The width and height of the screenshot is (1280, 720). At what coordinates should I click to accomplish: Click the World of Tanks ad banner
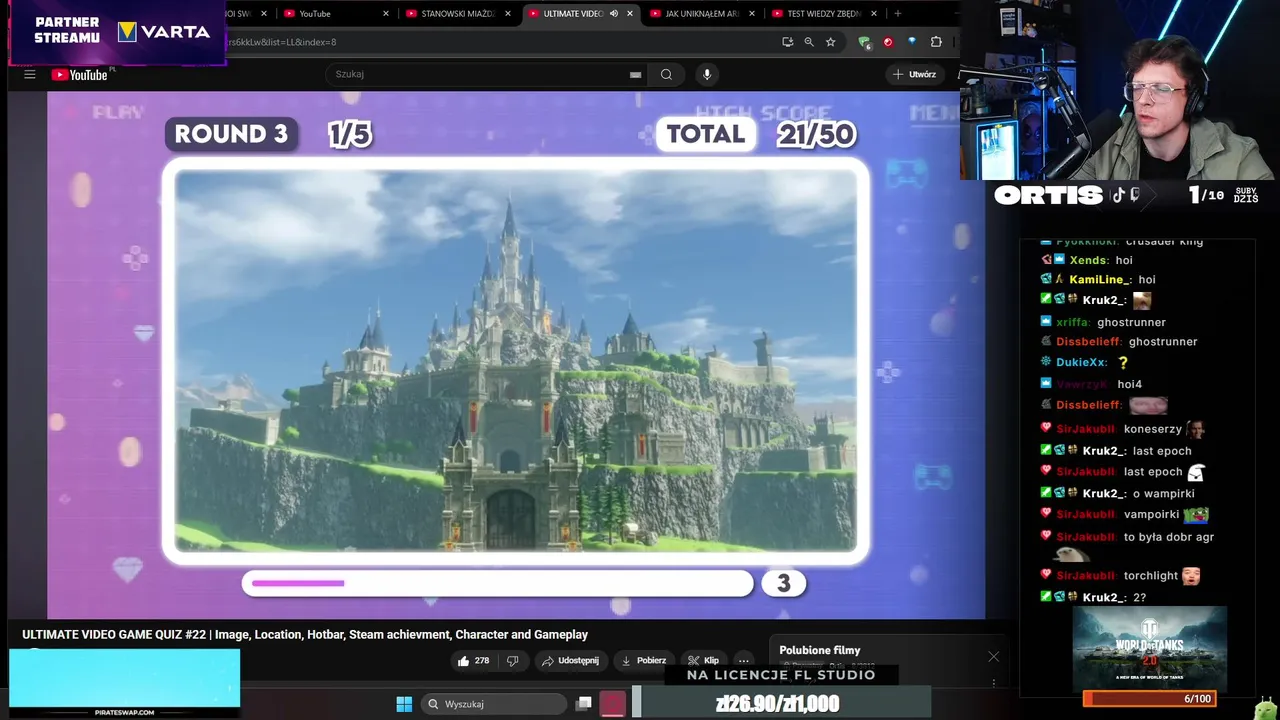(x=1149, y=649)
